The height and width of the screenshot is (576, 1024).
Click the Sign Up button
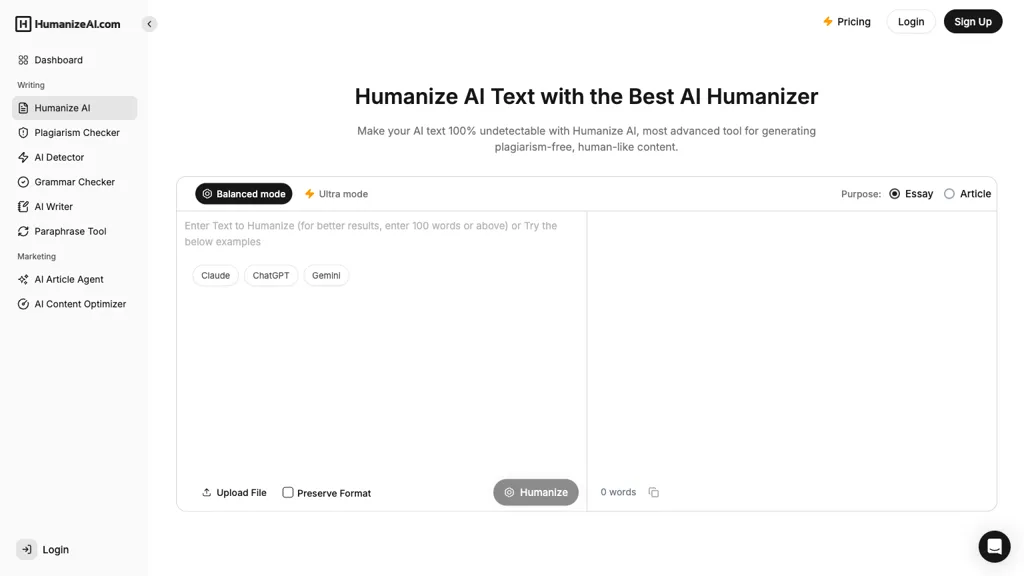[972, 20]
